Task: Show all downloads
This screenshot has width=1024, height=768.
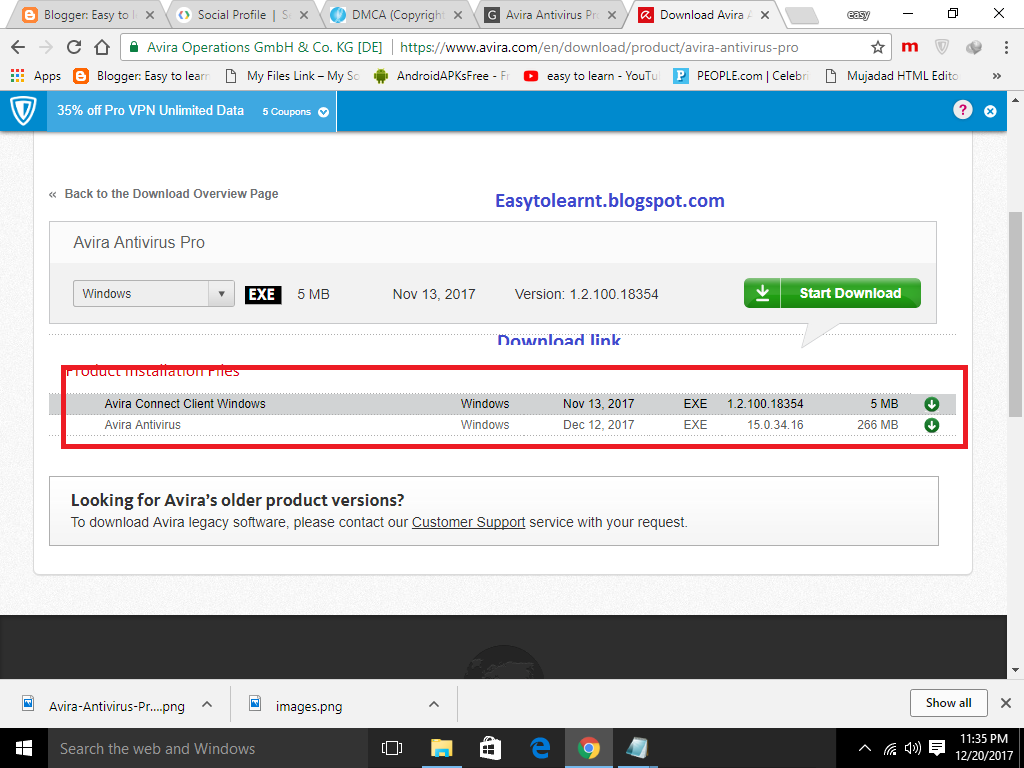Action: pyautogui.click(x=948, y=703)
